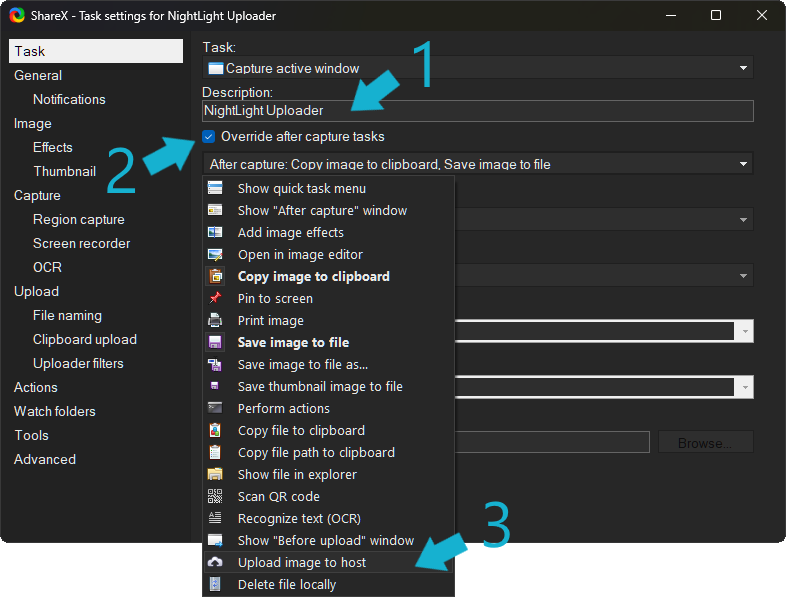Go to Uploader filters in sidebar
Image resolution: width=786 pixels, height=597 pixels.
(78, 364)
